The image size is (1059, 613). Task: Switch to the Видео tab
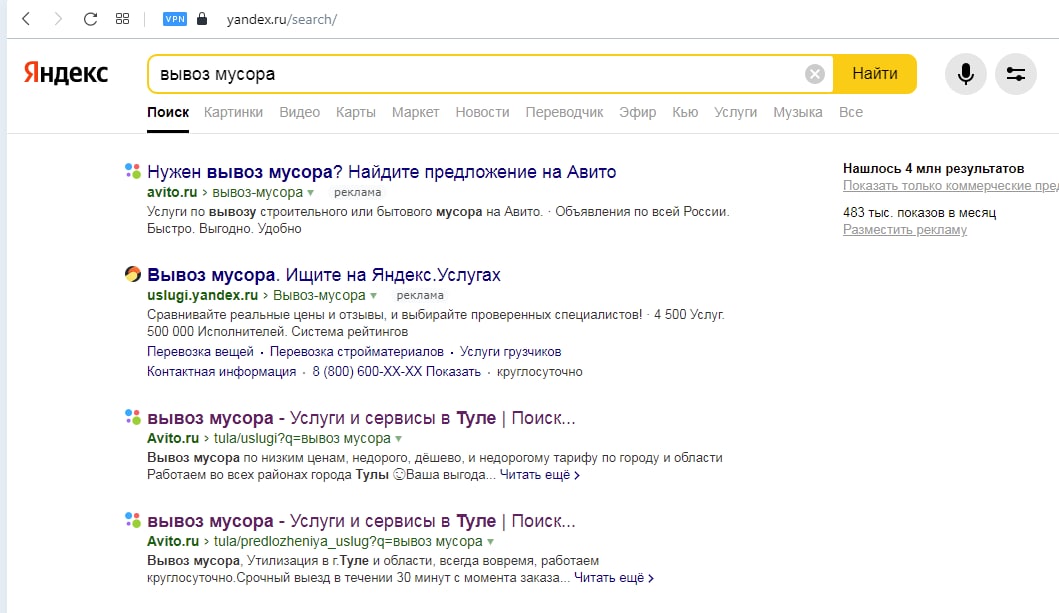(299, 112)
